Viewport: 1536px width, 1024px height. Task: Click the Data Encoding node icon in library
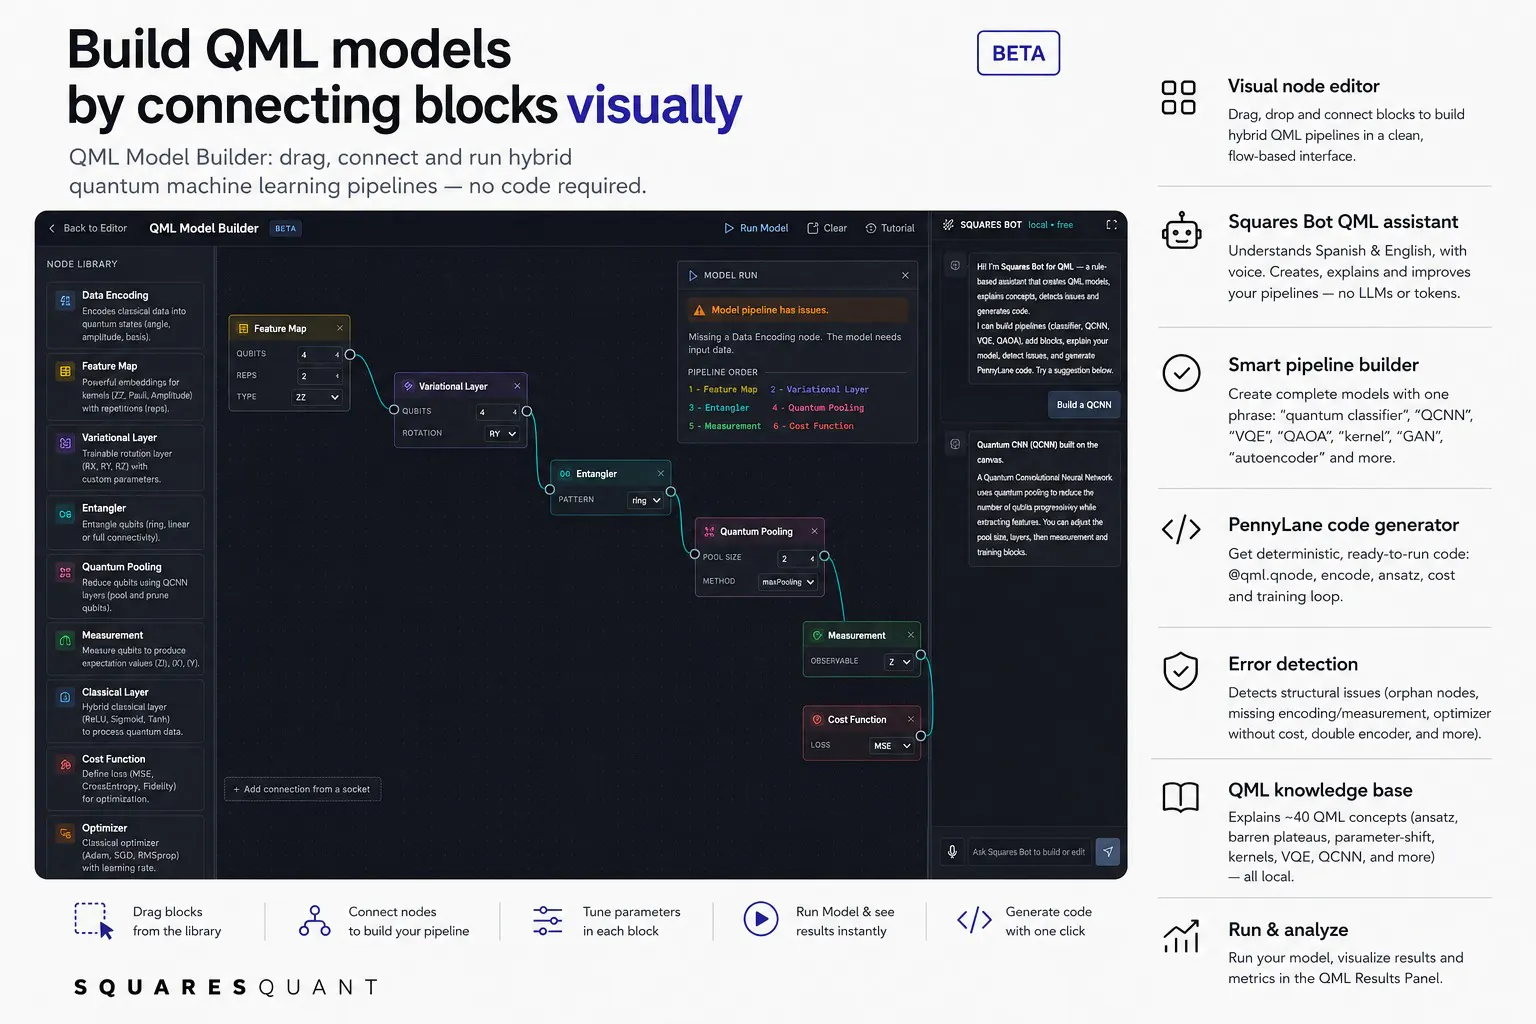(x=65, y=300)
